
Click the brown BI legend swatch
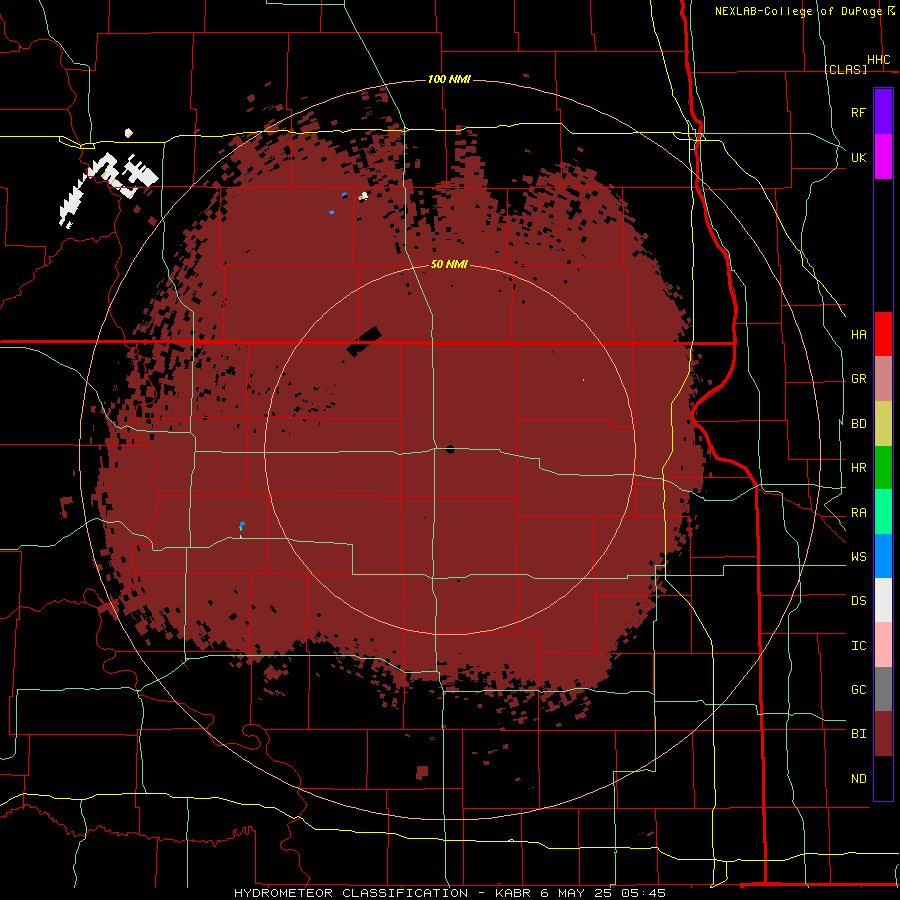coord(883,734)
